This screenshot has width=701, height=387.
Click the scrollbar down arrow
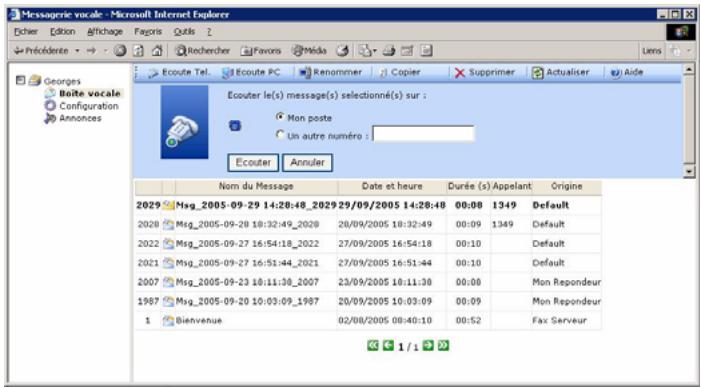[689, 172]
